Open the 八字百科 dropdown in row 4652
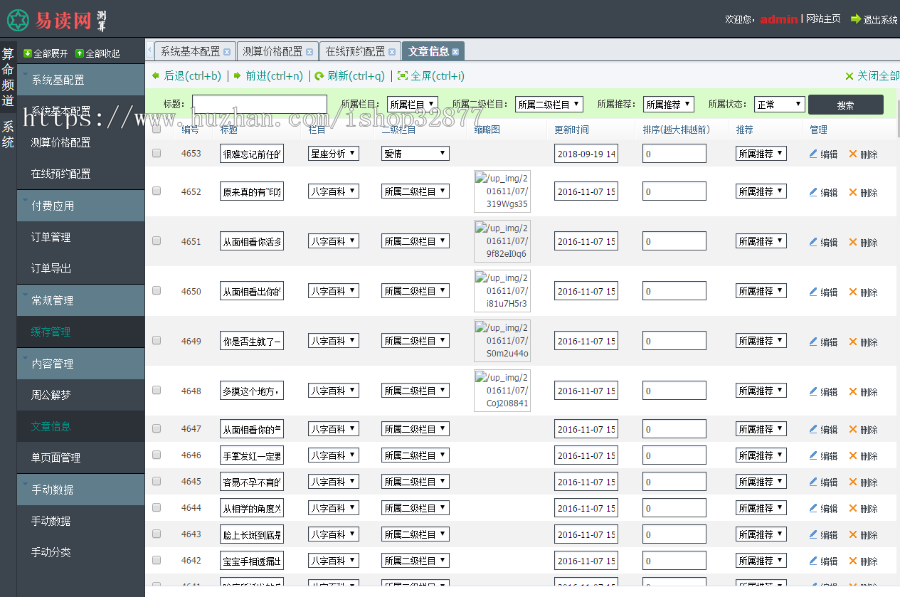 click(333, 191)
